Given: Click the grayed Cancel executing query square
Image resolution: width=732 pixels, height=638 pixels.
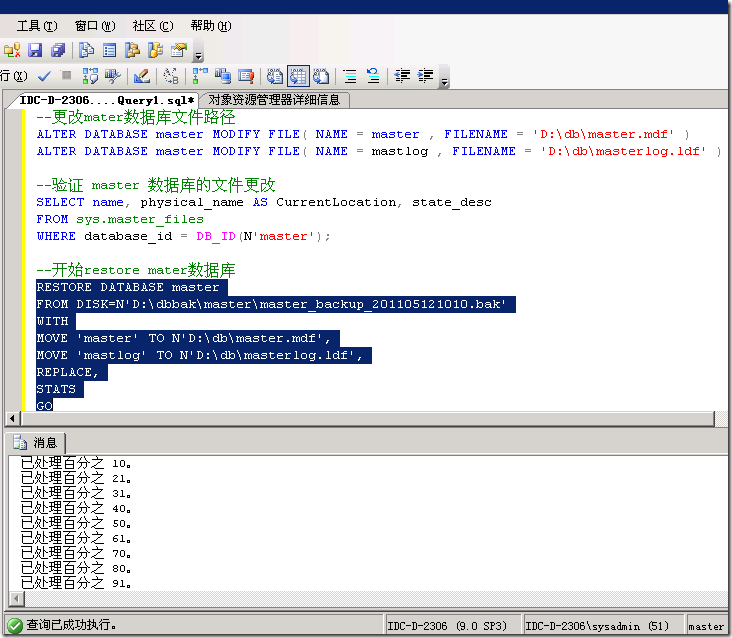Looking at the screenshot, I should [x=66, y=75].
